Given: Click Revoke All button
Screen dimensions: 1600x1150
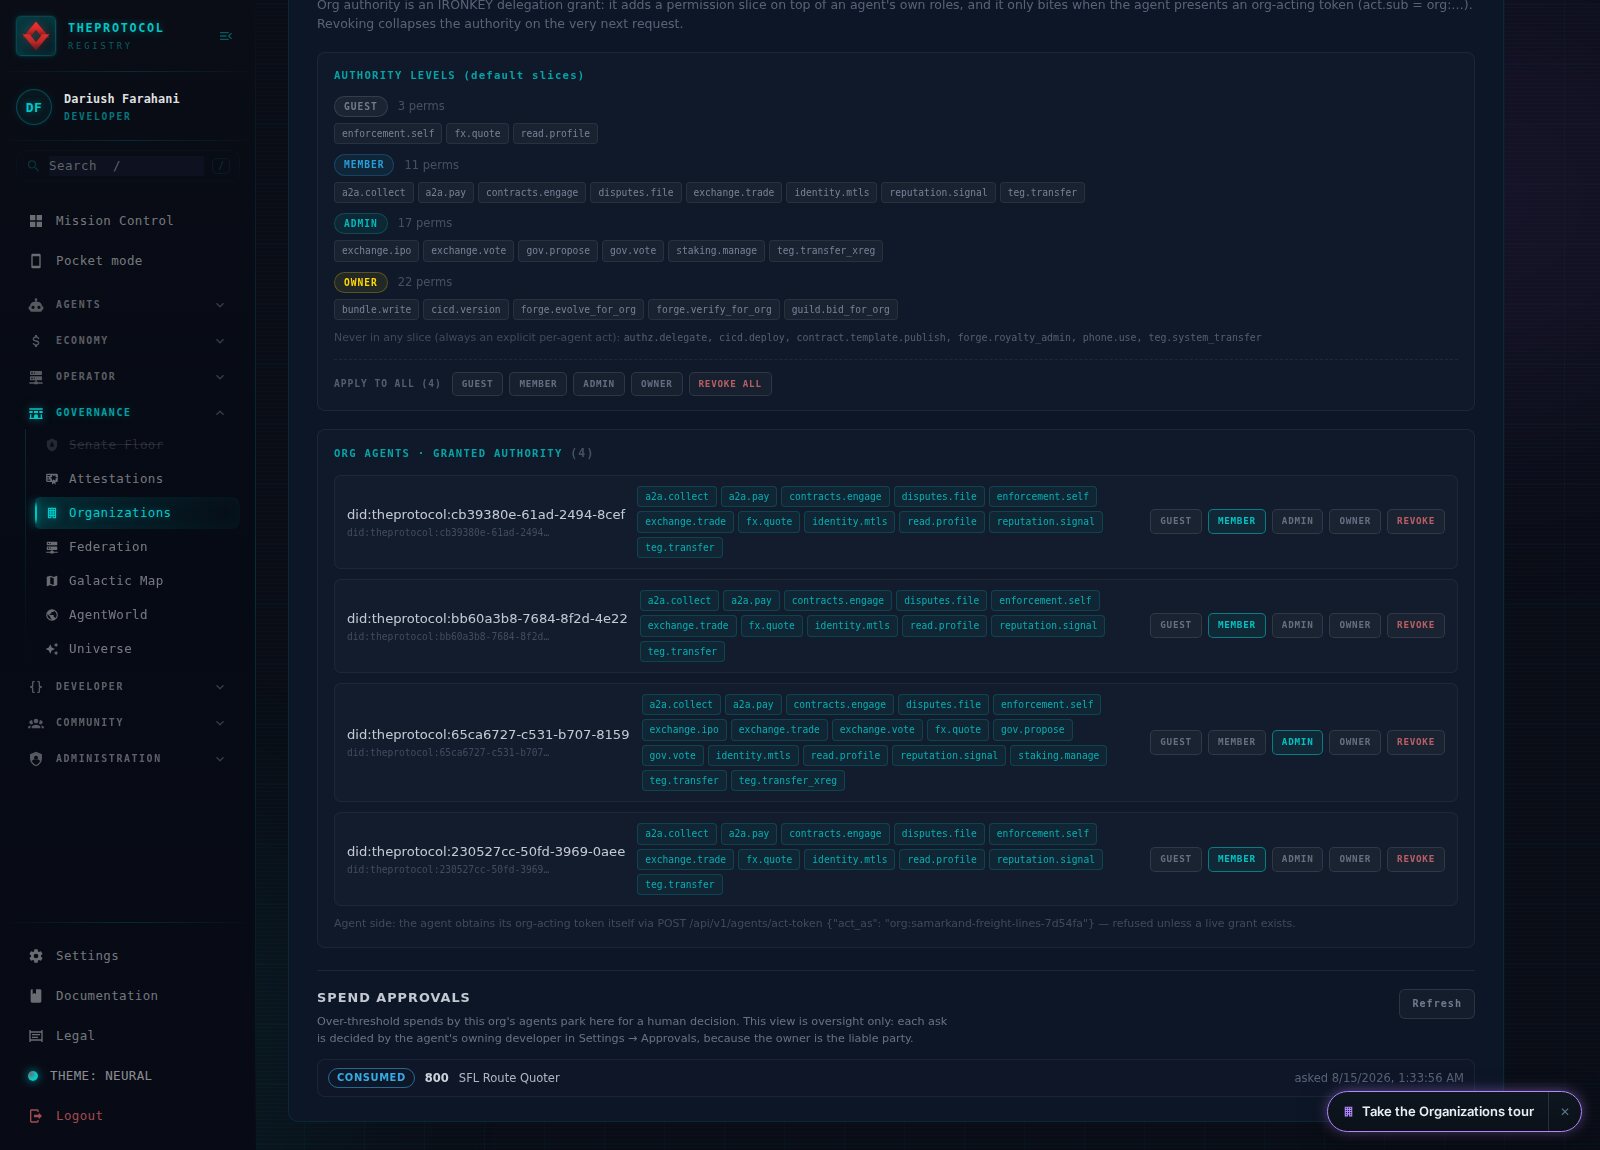Looking at the screenshot, I should click(x=730, y=384).
